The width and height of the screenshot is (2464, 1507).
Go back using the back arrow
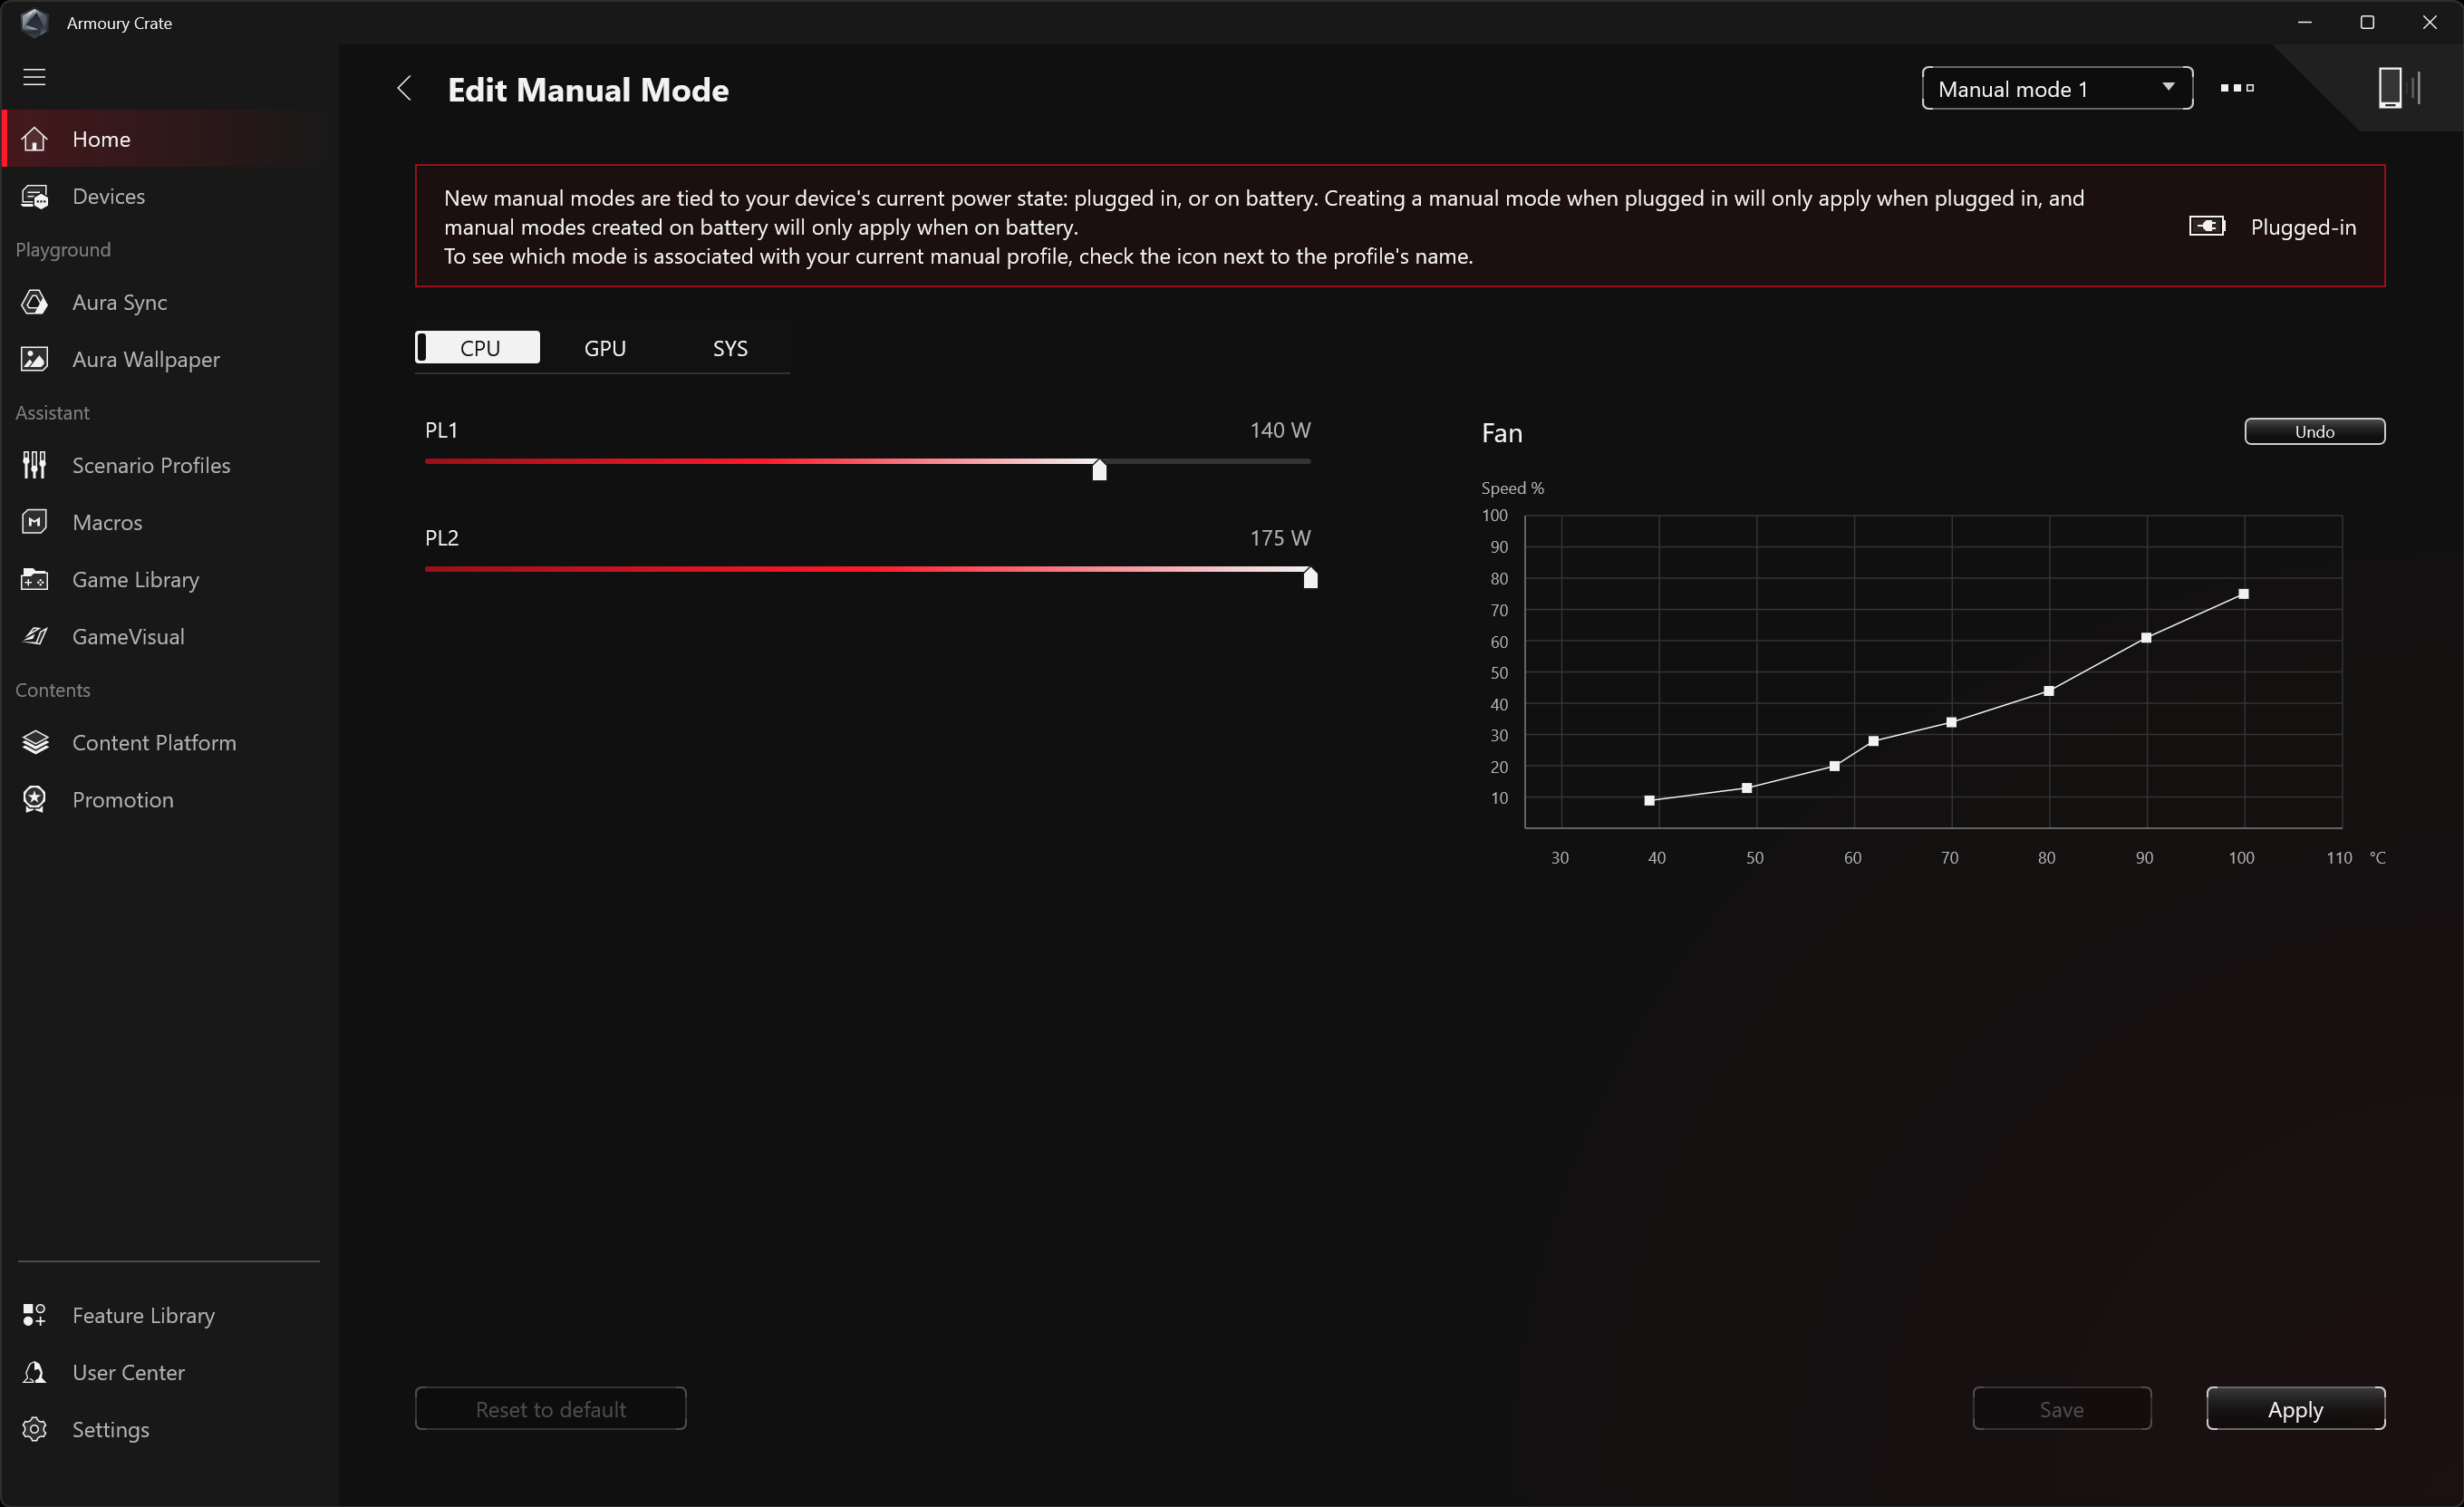(404, 89)
